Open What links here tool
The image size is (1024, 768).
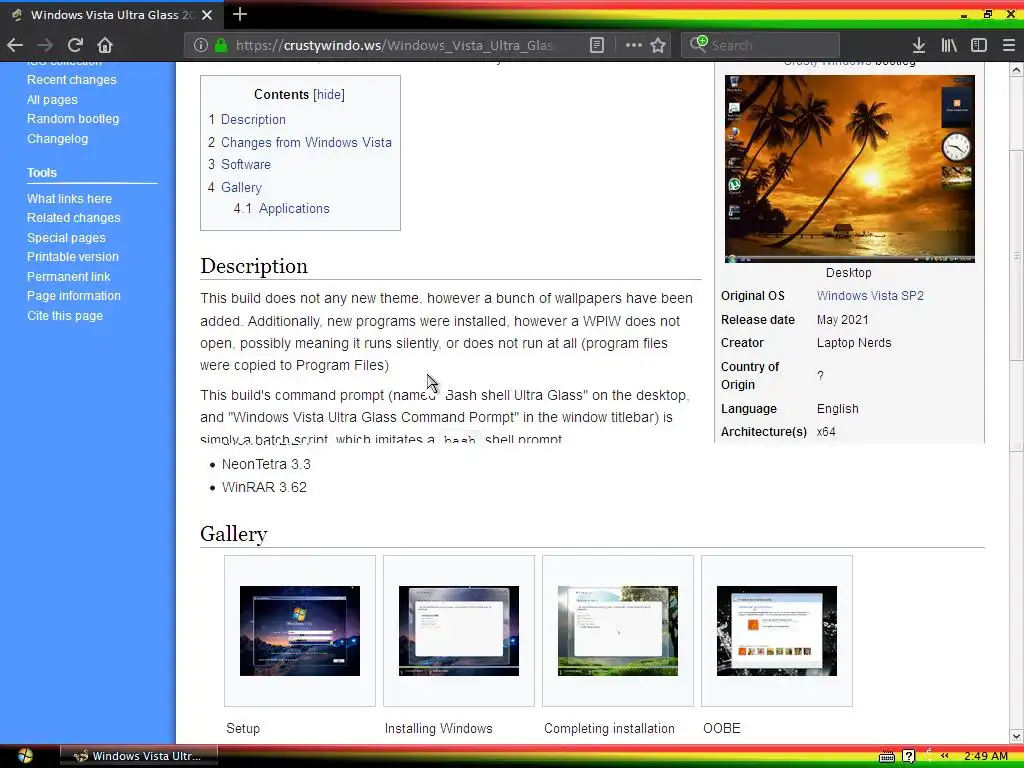pos(69,199)
